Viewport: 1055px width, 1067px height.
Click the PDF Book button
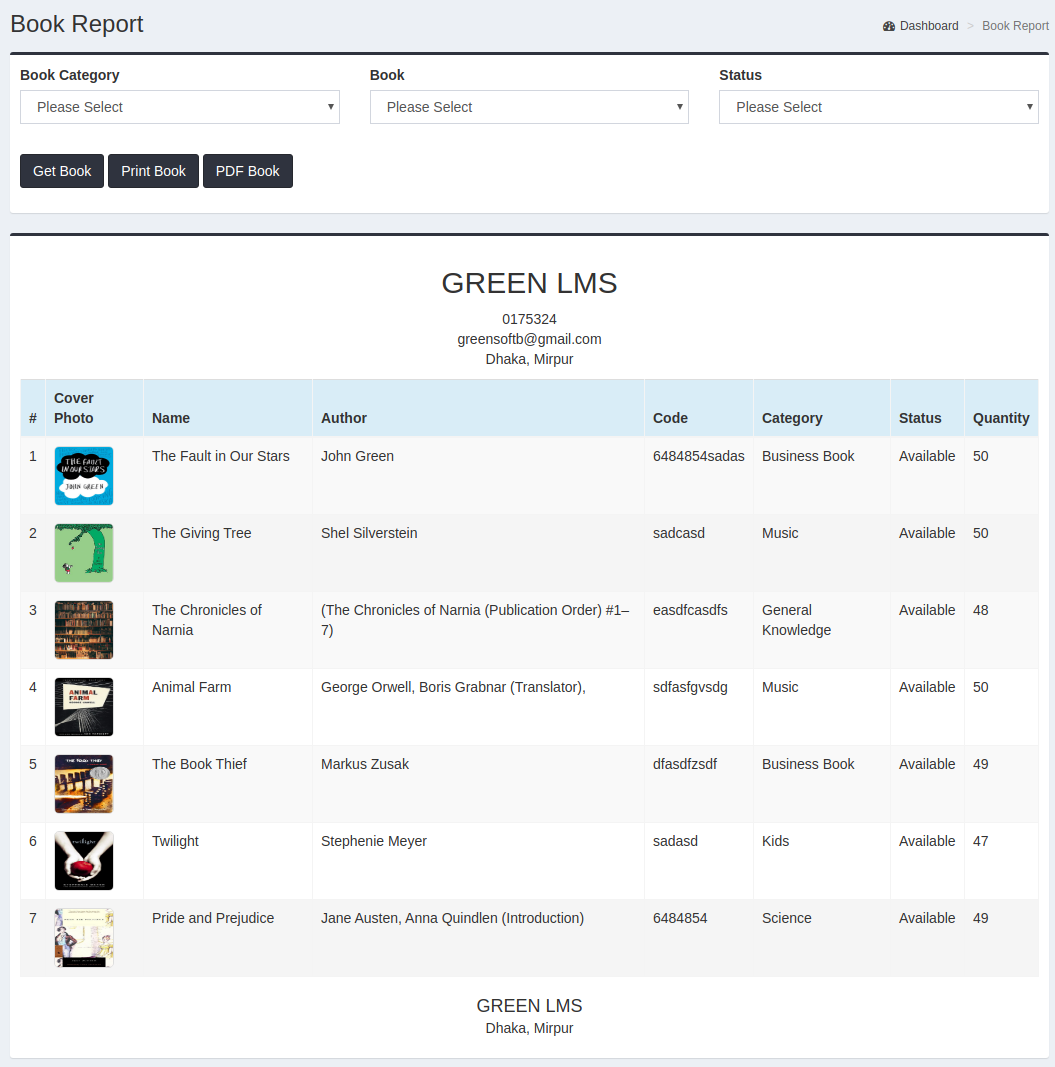point(247,171)
